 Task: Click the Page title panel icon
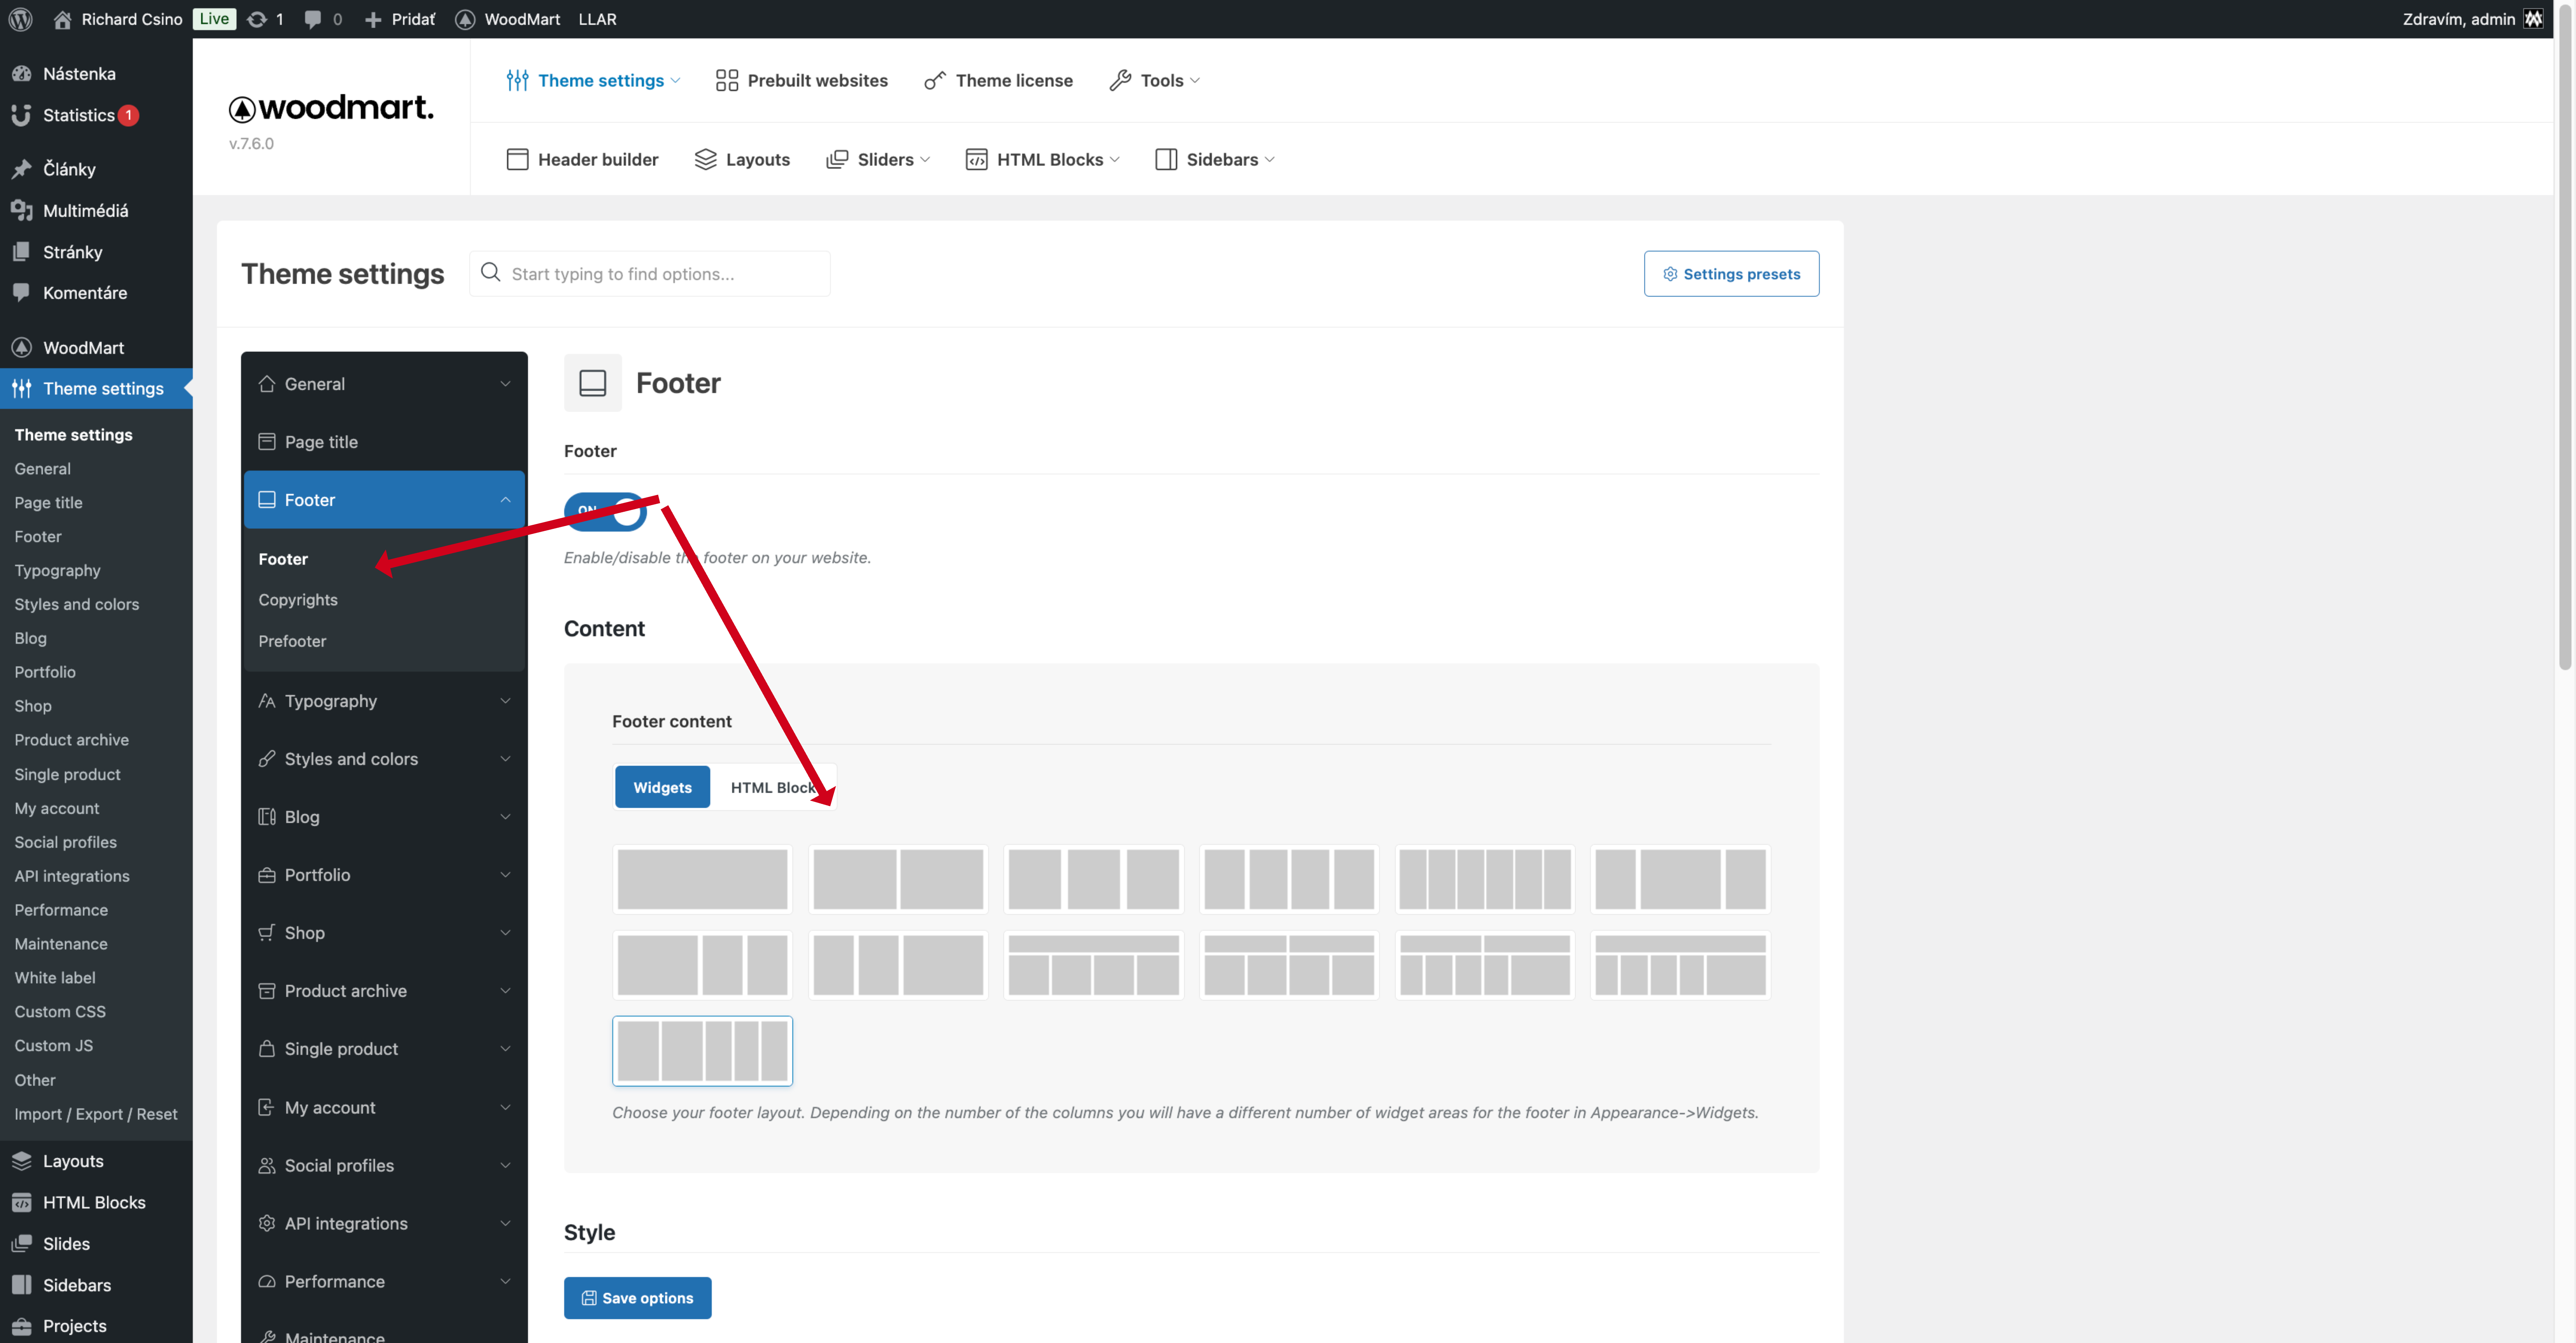[x=267, y=442]
